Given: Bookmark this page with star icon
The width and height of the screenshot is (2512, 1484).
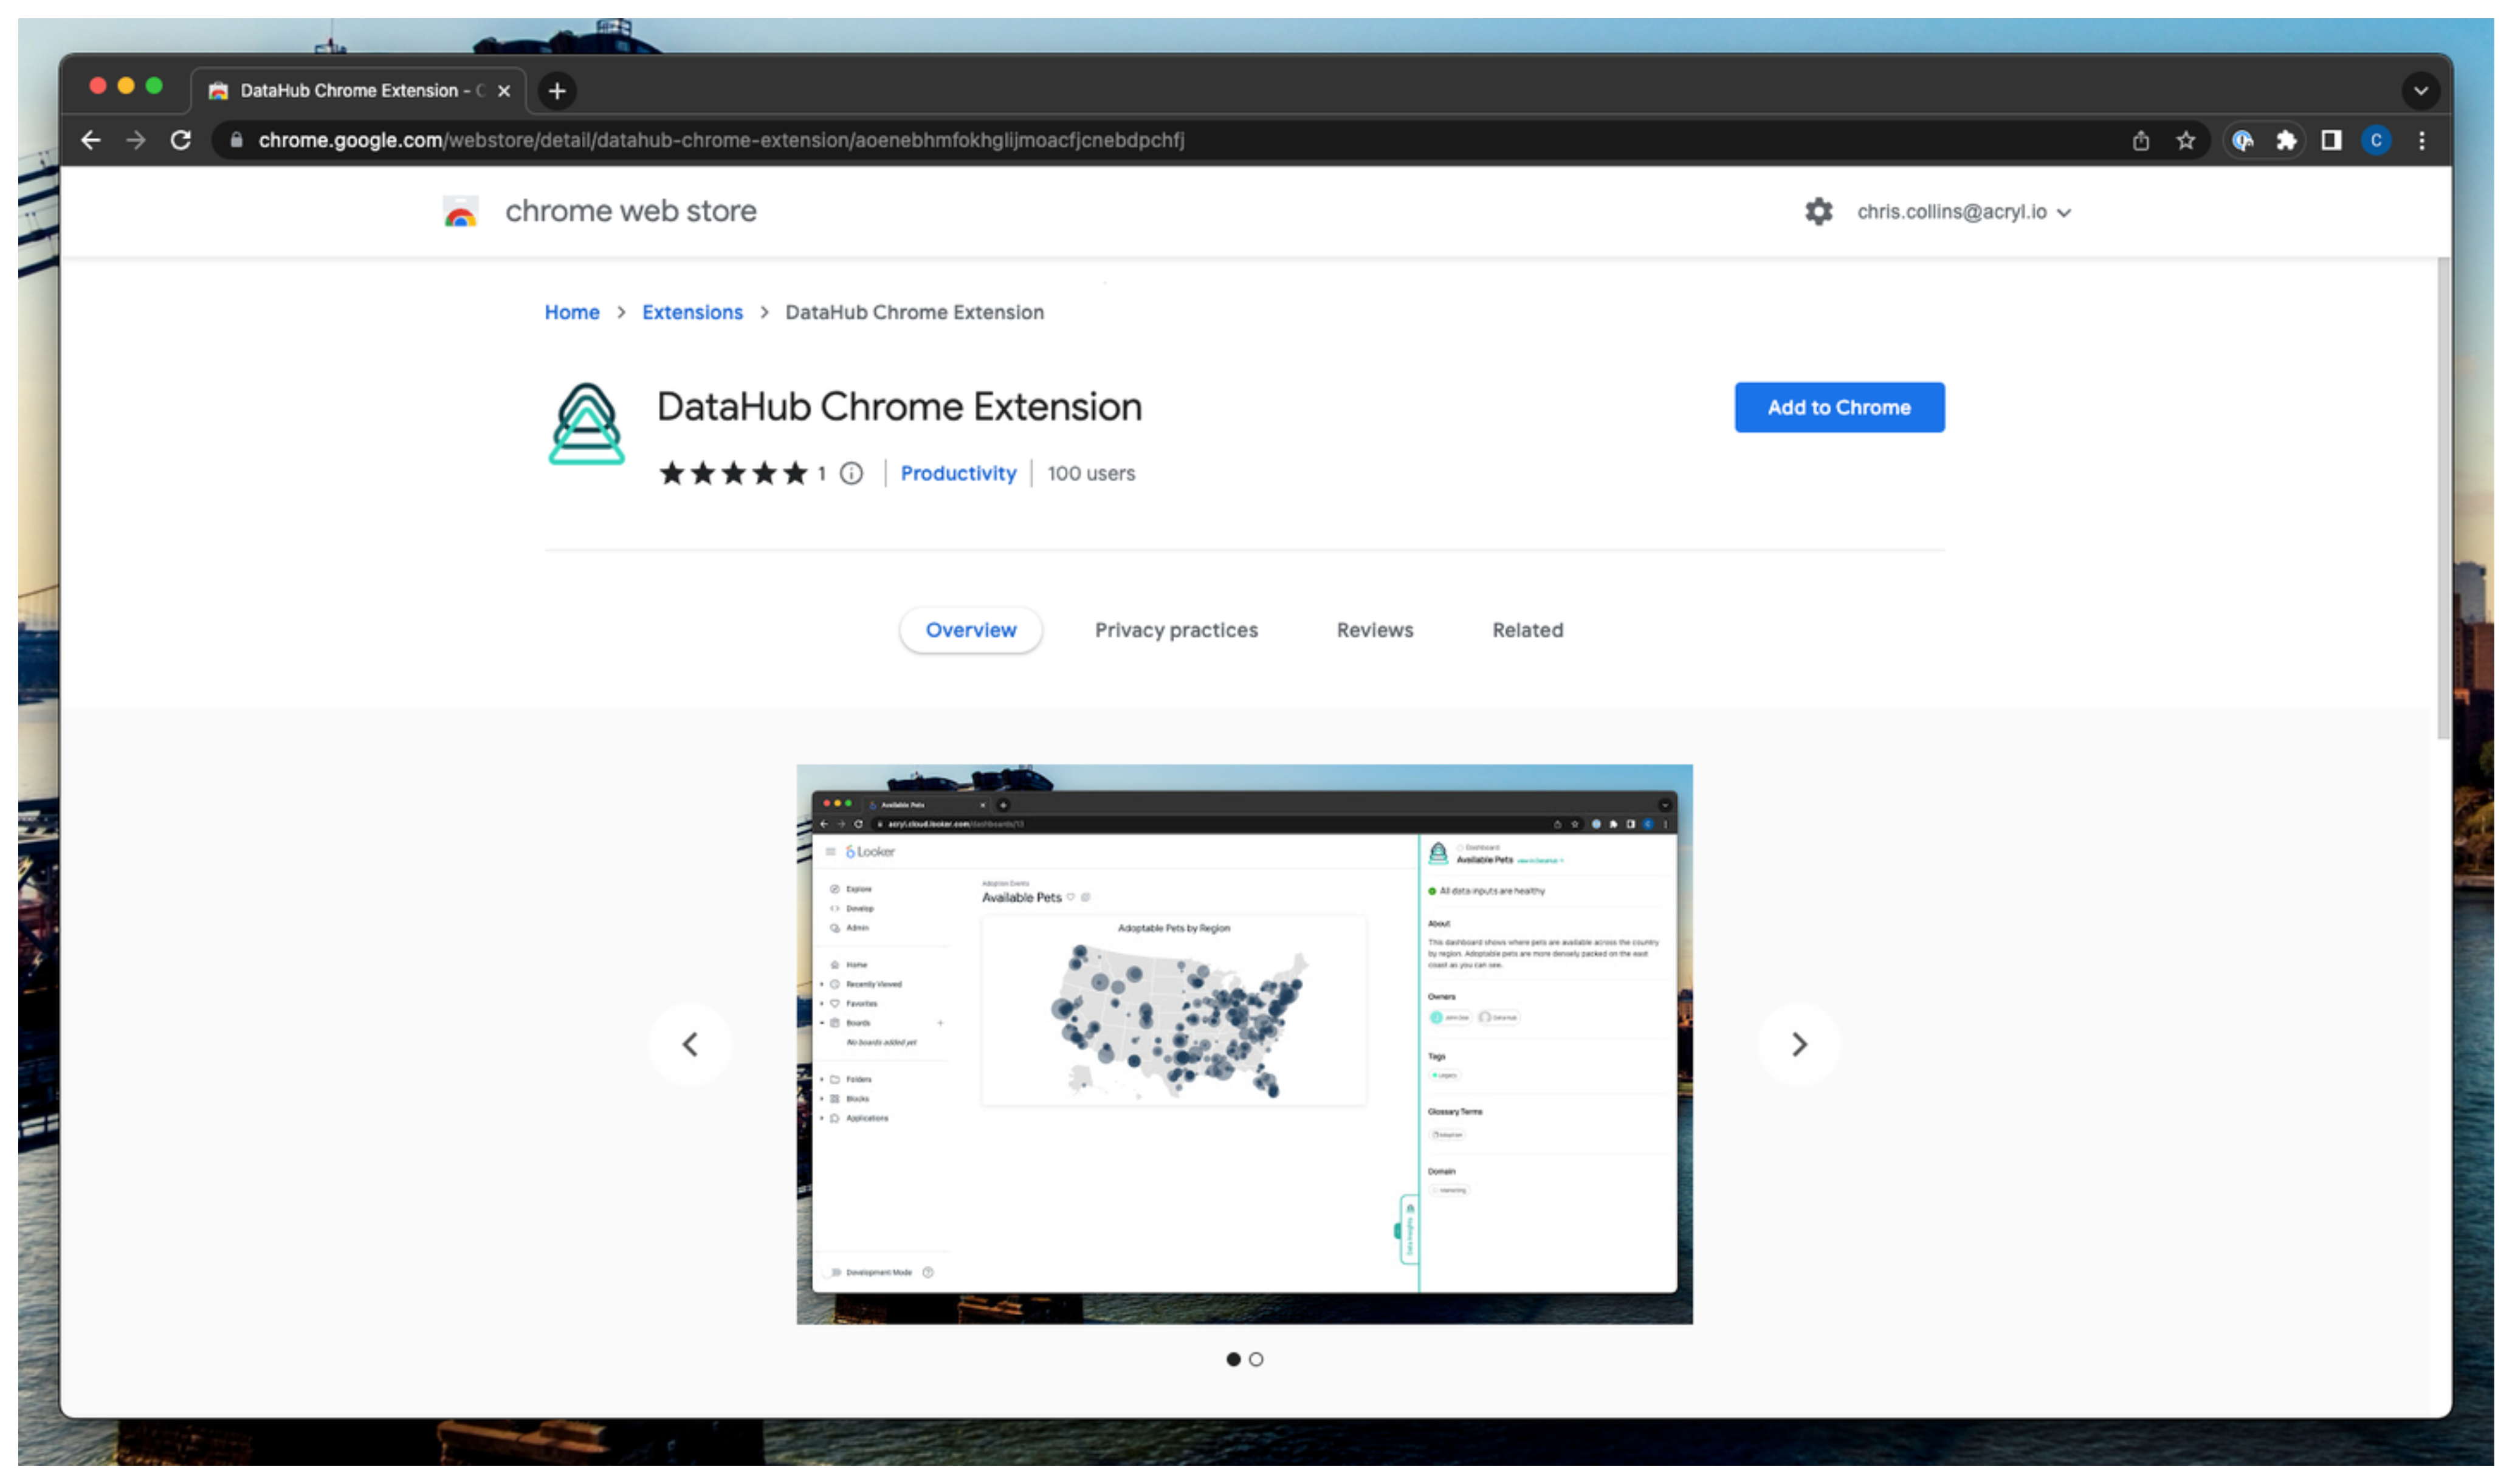Looking at the screenshot, I should [2186, 140].
